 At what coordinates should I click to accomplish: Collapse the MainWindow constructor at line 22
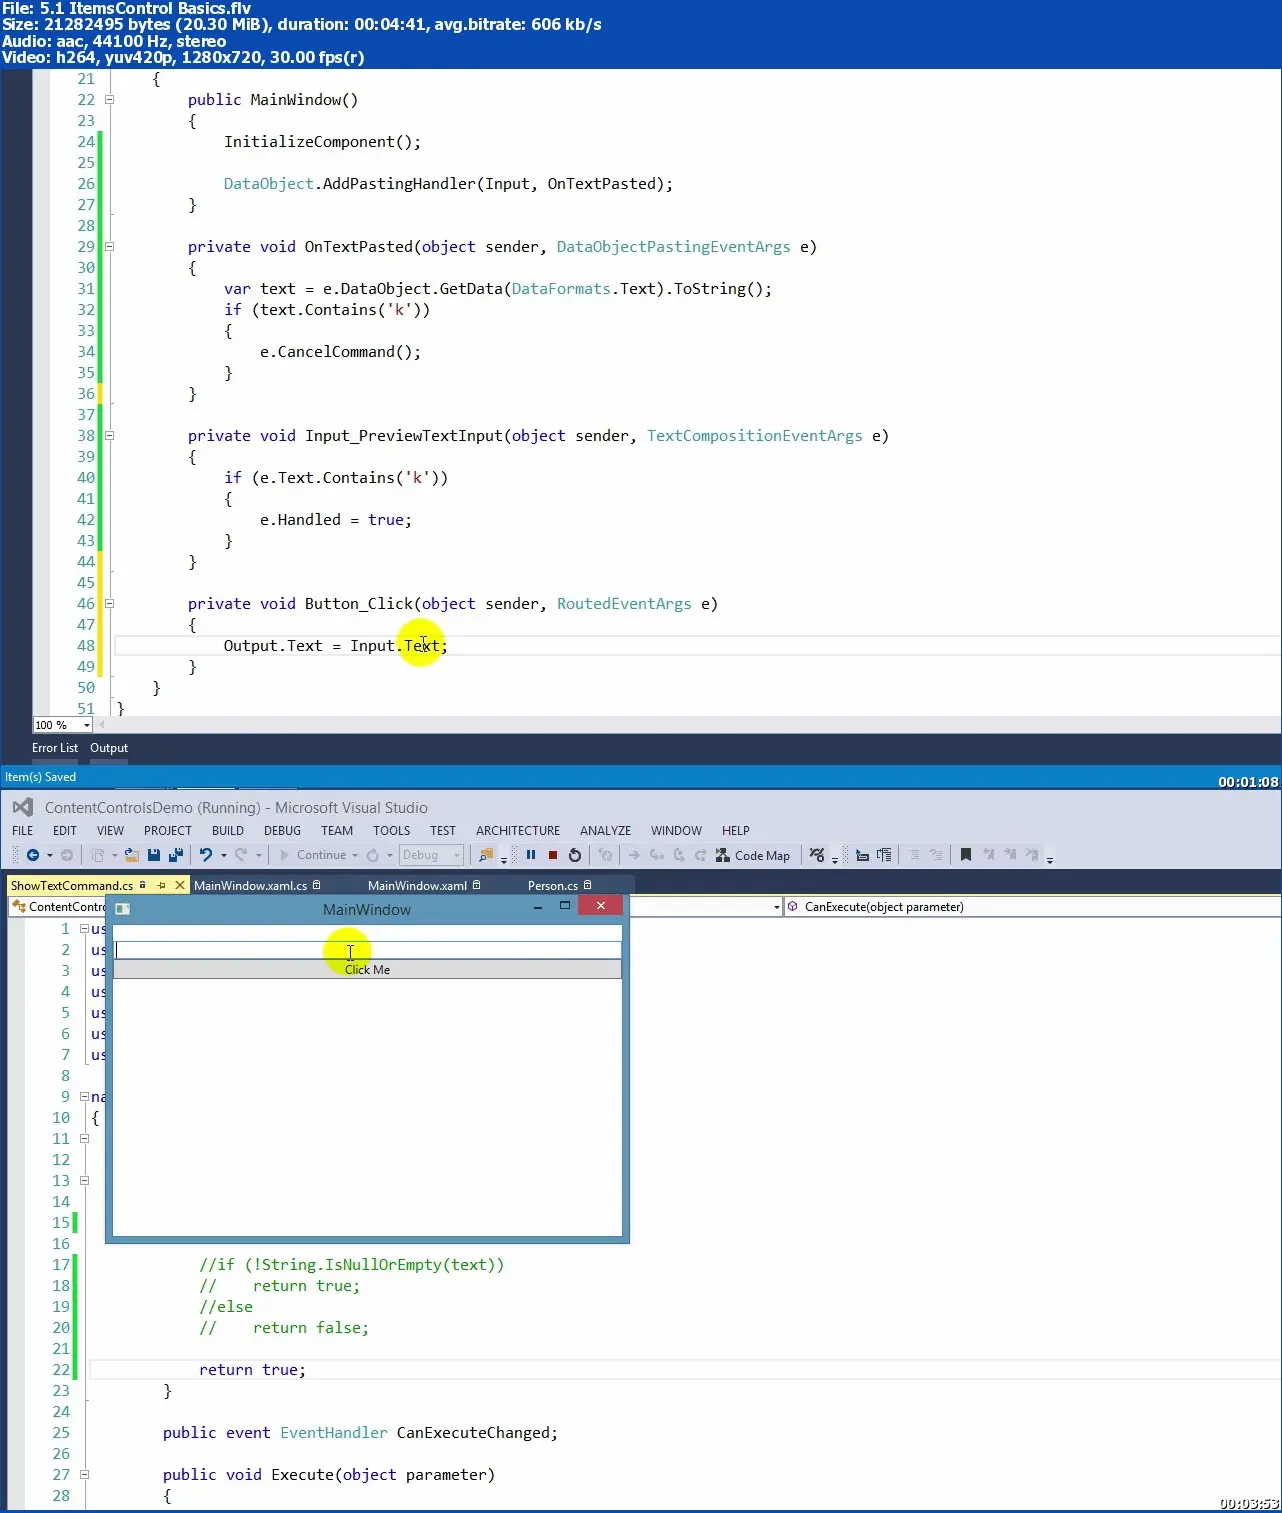click(110, 100)
